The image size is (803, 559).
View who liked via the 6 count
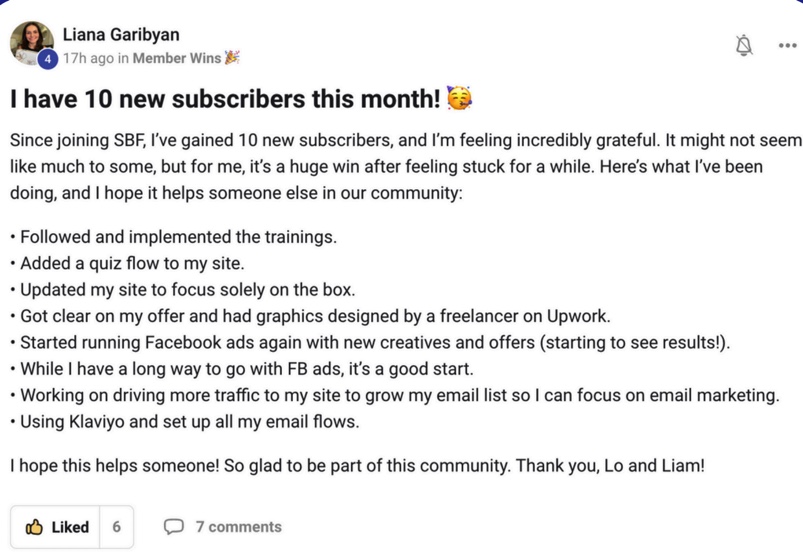[x=116, y=527]
